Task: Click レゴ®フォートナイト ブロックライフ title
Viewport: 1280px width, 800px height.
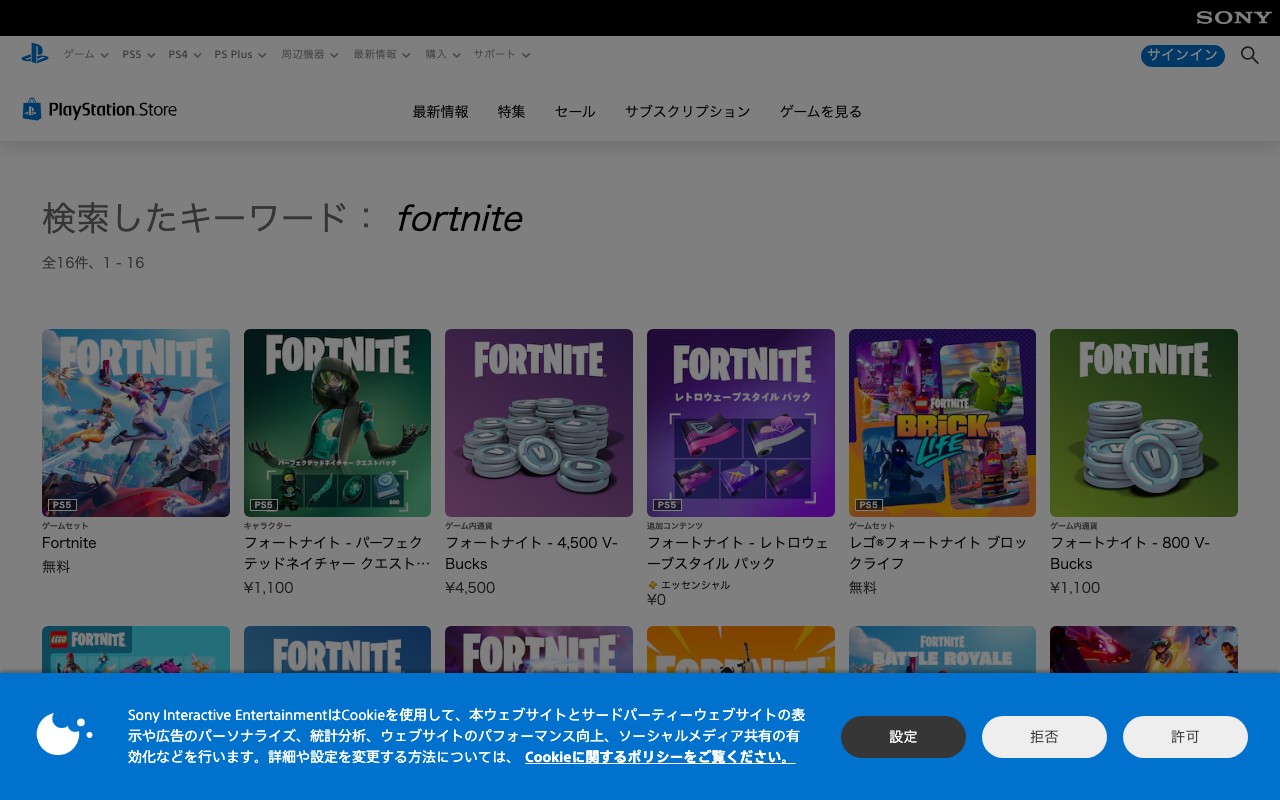Action: (938, 553)
